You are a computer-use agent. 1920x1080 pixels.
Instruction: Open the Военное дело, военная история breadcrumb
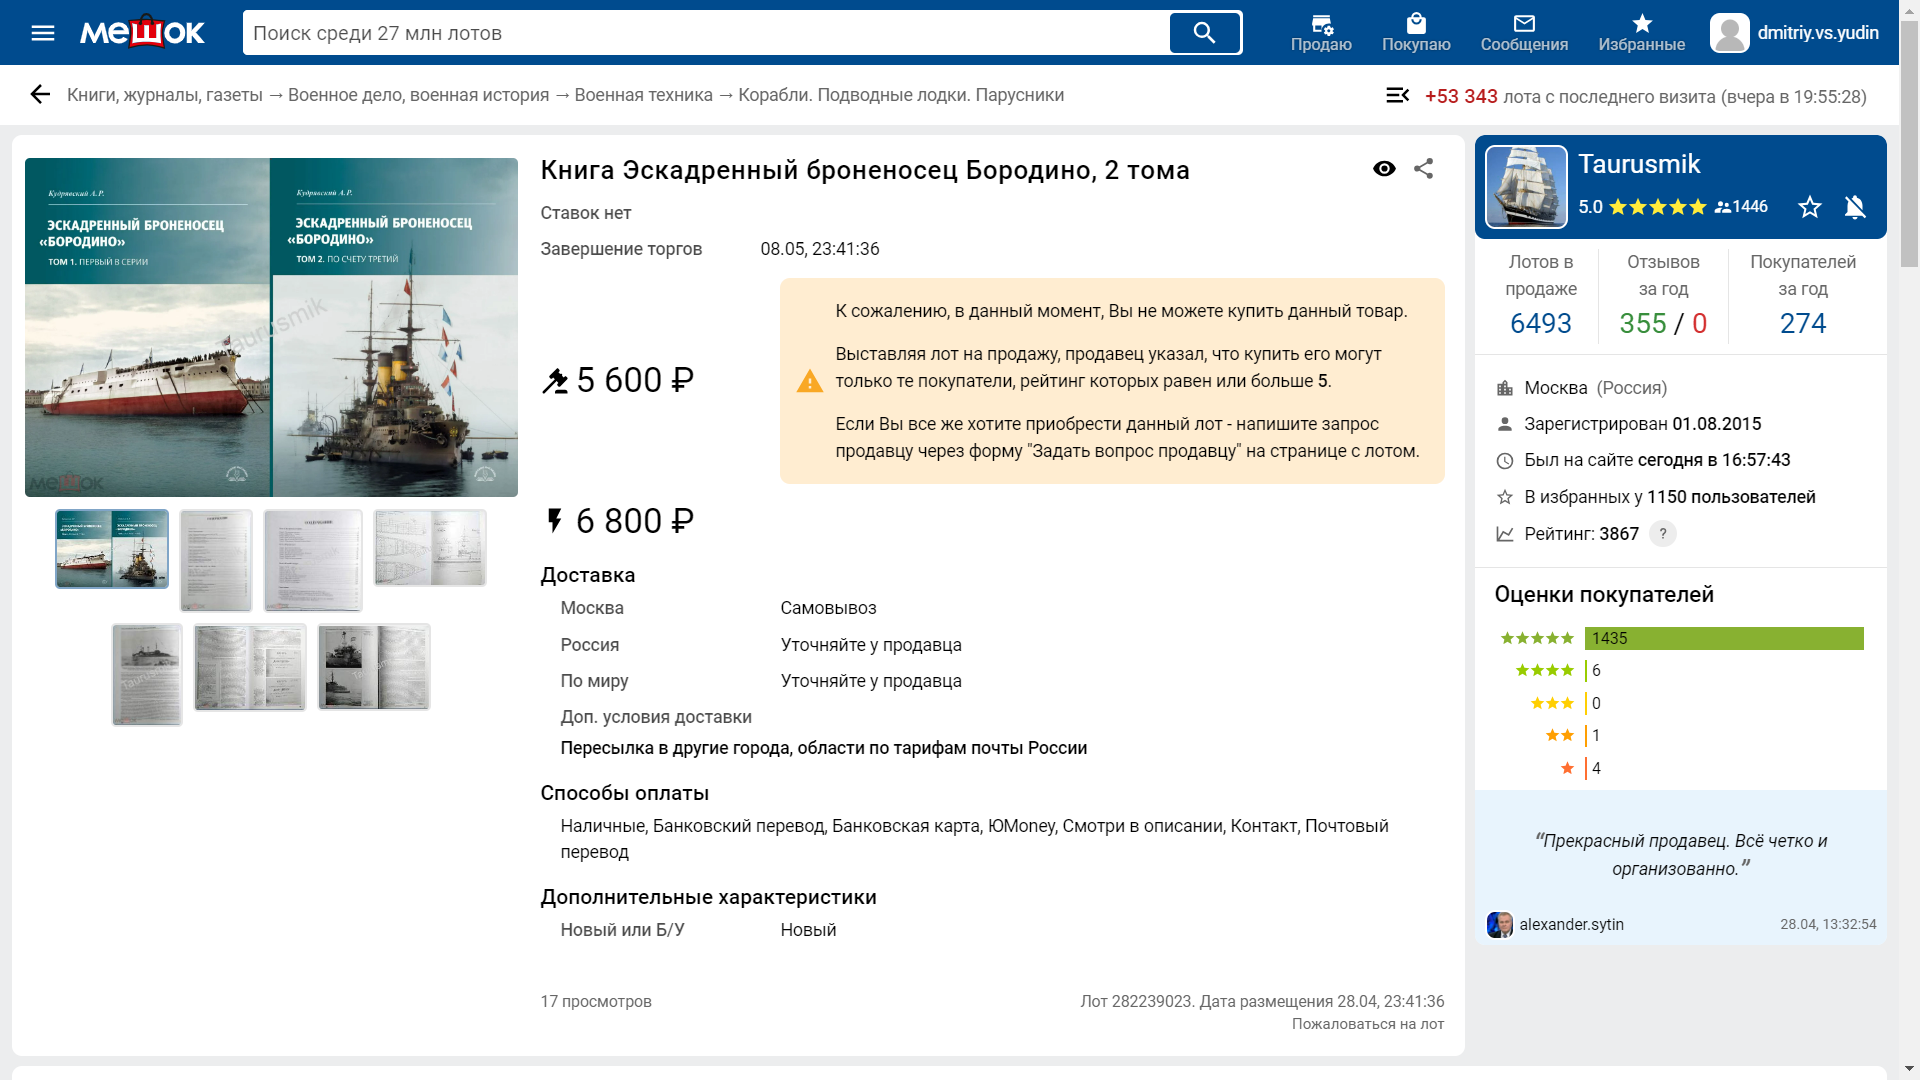[x=418, y=95]
